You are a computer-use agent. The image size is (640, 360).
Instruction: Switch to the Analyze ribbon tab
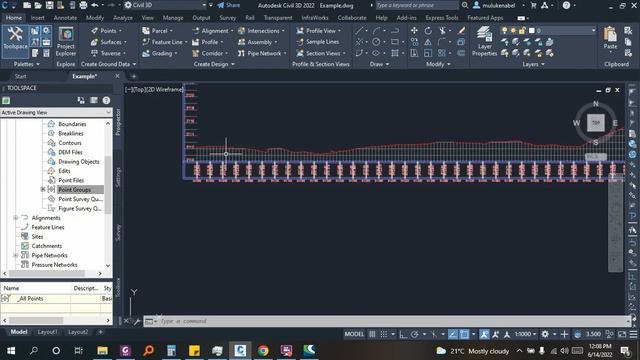[x=122, y=18]
